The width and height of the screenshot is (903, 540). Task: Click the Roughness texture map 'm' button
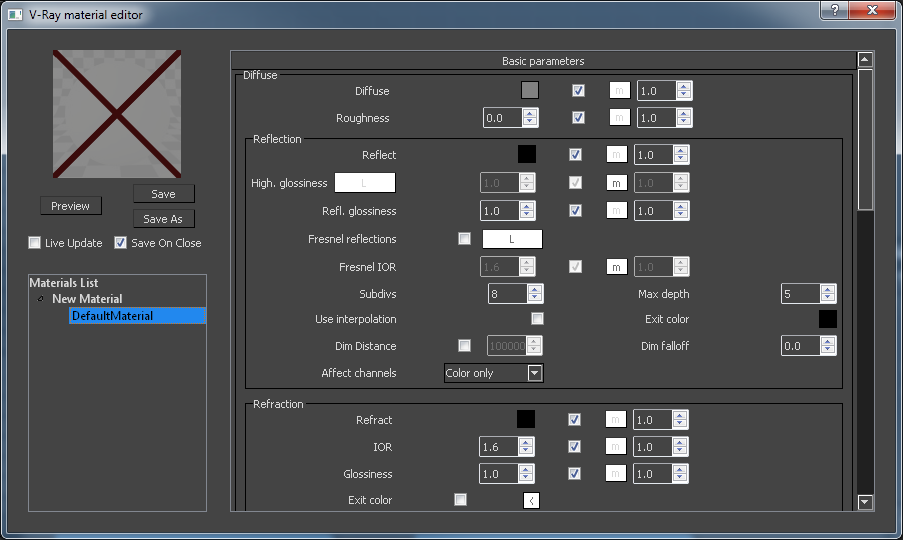[x=620, y=117]
